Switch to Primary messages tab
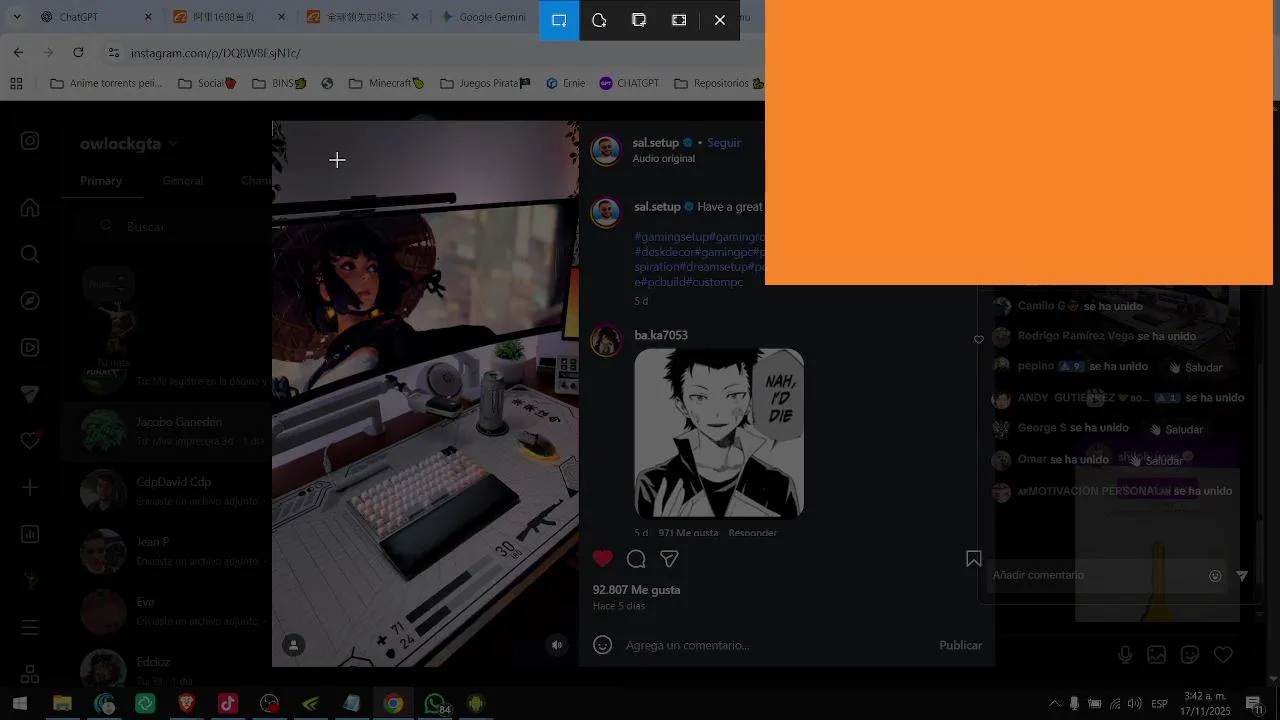This screenshot has width=1280, height=720. (101, 181)
